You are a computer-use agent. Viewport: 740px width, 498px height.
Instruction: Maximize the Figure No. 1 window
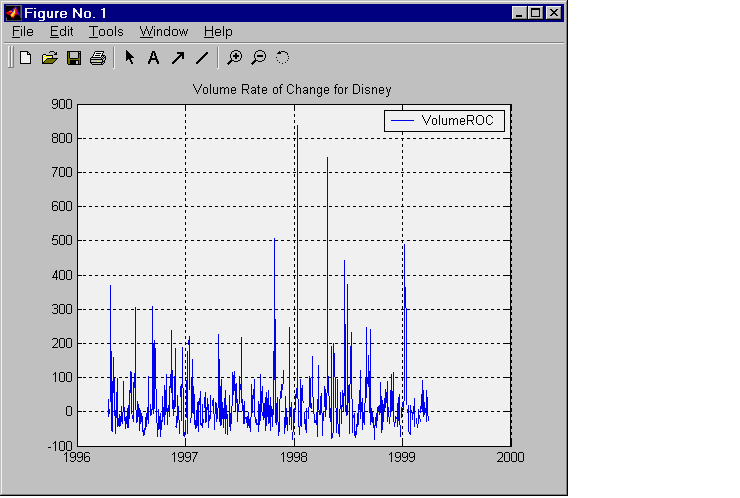(x=535, y=13)
